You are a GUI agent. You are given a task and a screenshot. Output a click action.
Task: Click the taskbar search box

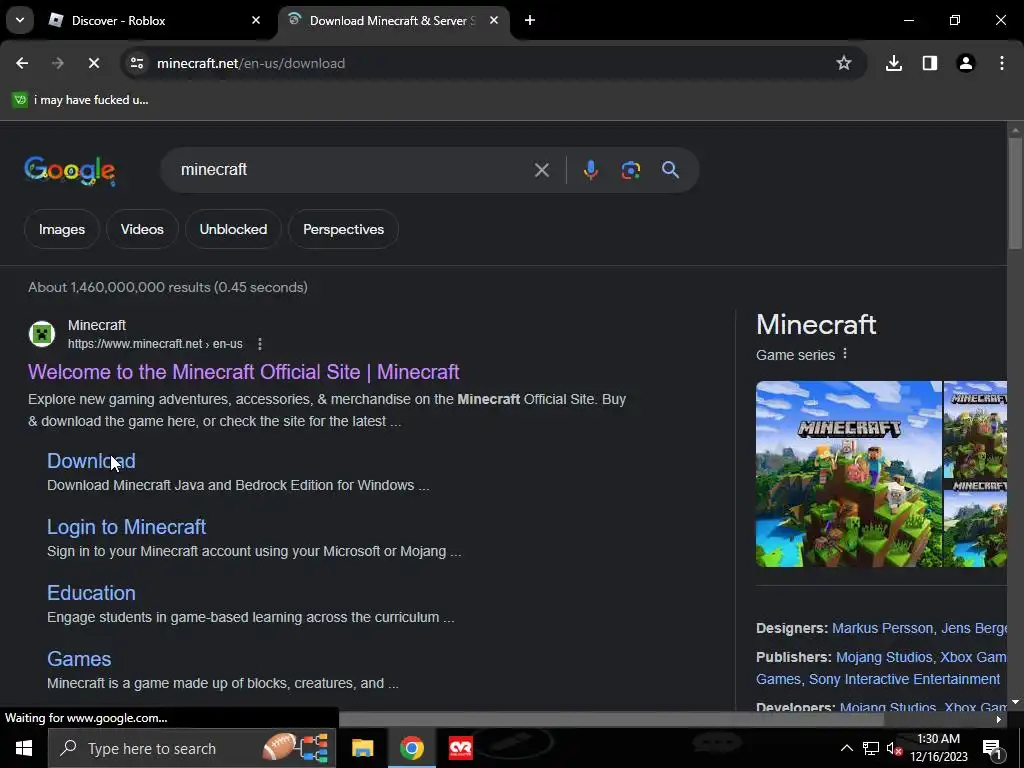click(x=192, y=748)
